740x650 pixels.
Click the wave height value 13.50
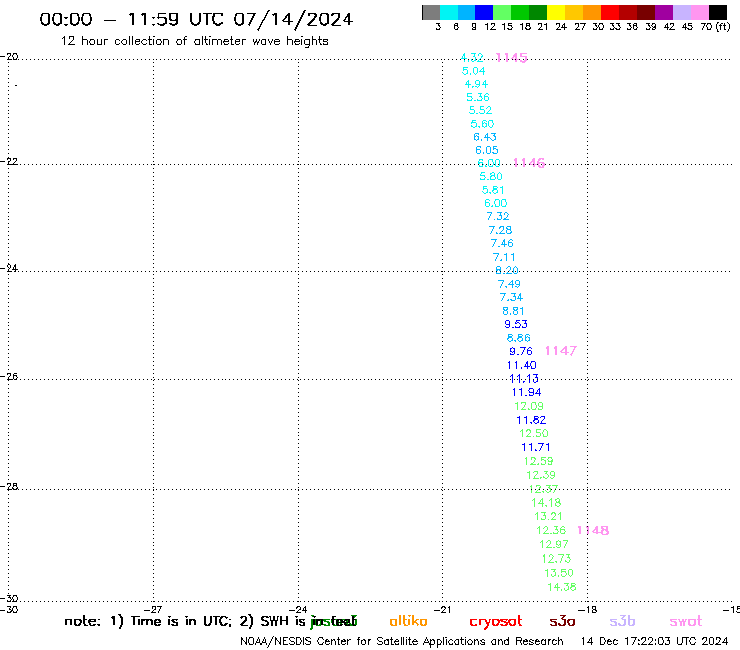[x=559, y=573]
